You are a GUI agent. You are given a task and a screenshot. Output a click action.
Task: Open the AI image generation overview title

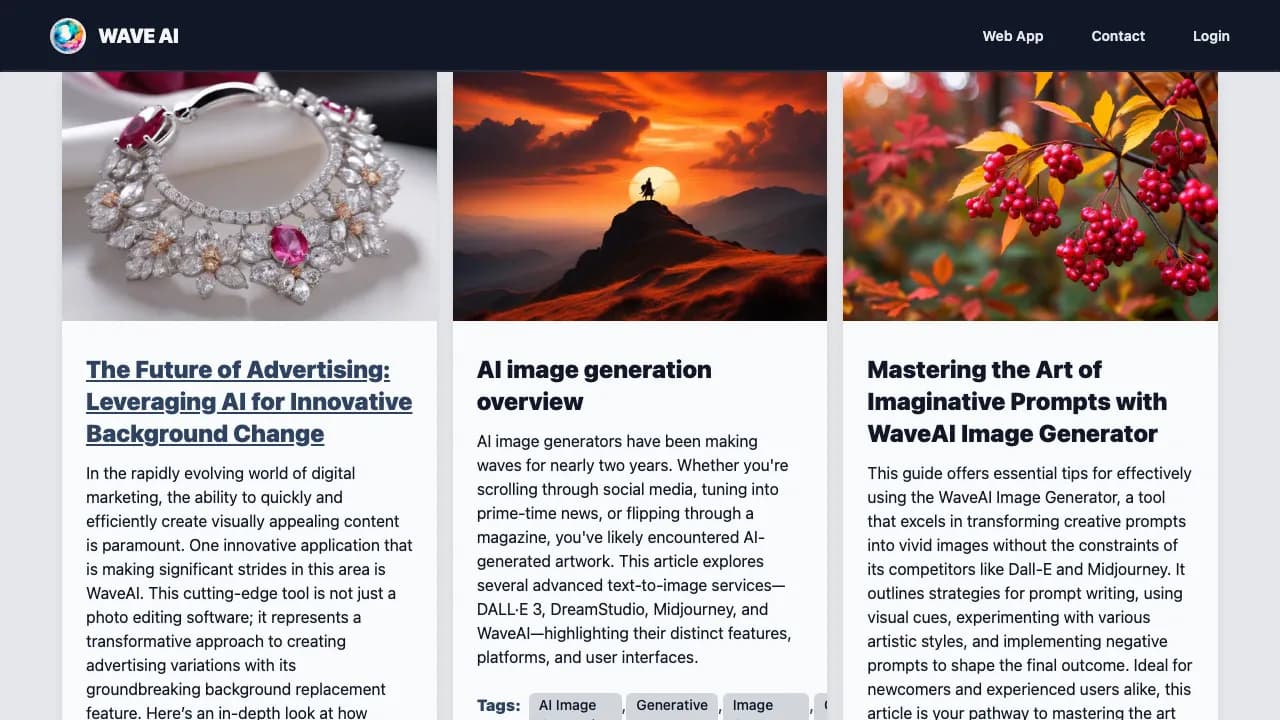(594, 385)
